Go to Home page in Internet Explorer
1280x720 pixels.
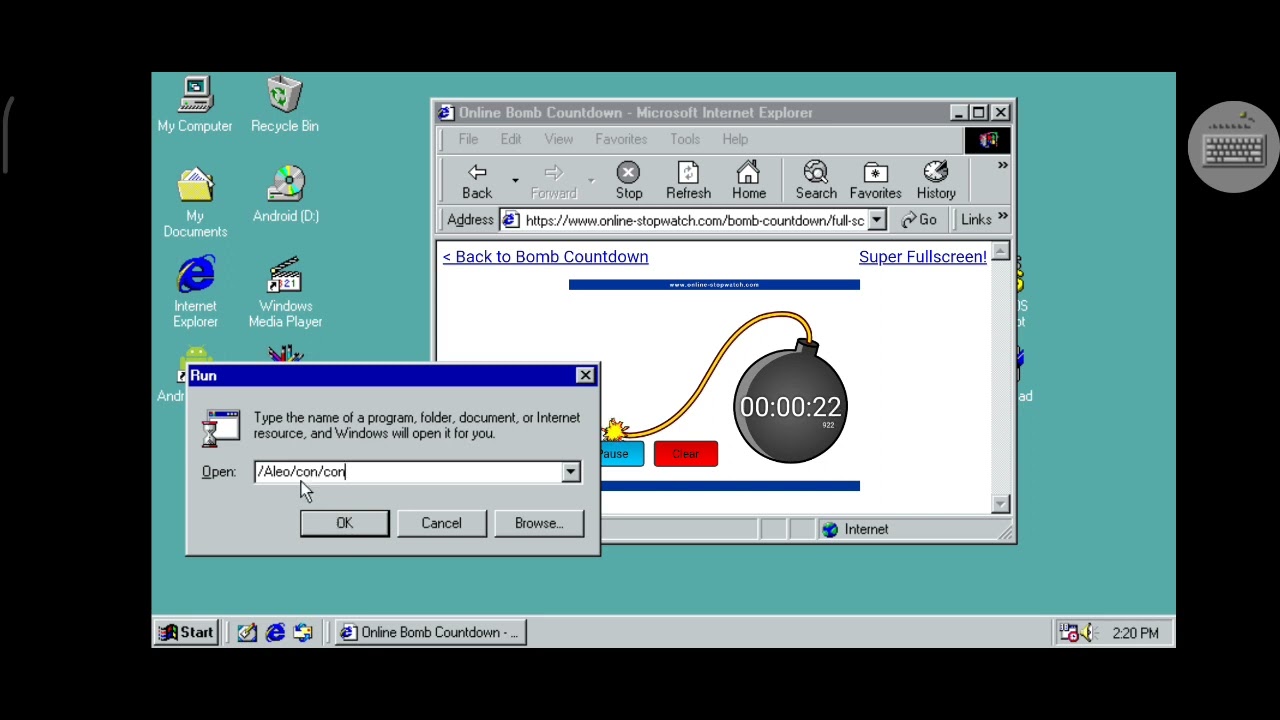pyautogui.click(x=748, y=182)
